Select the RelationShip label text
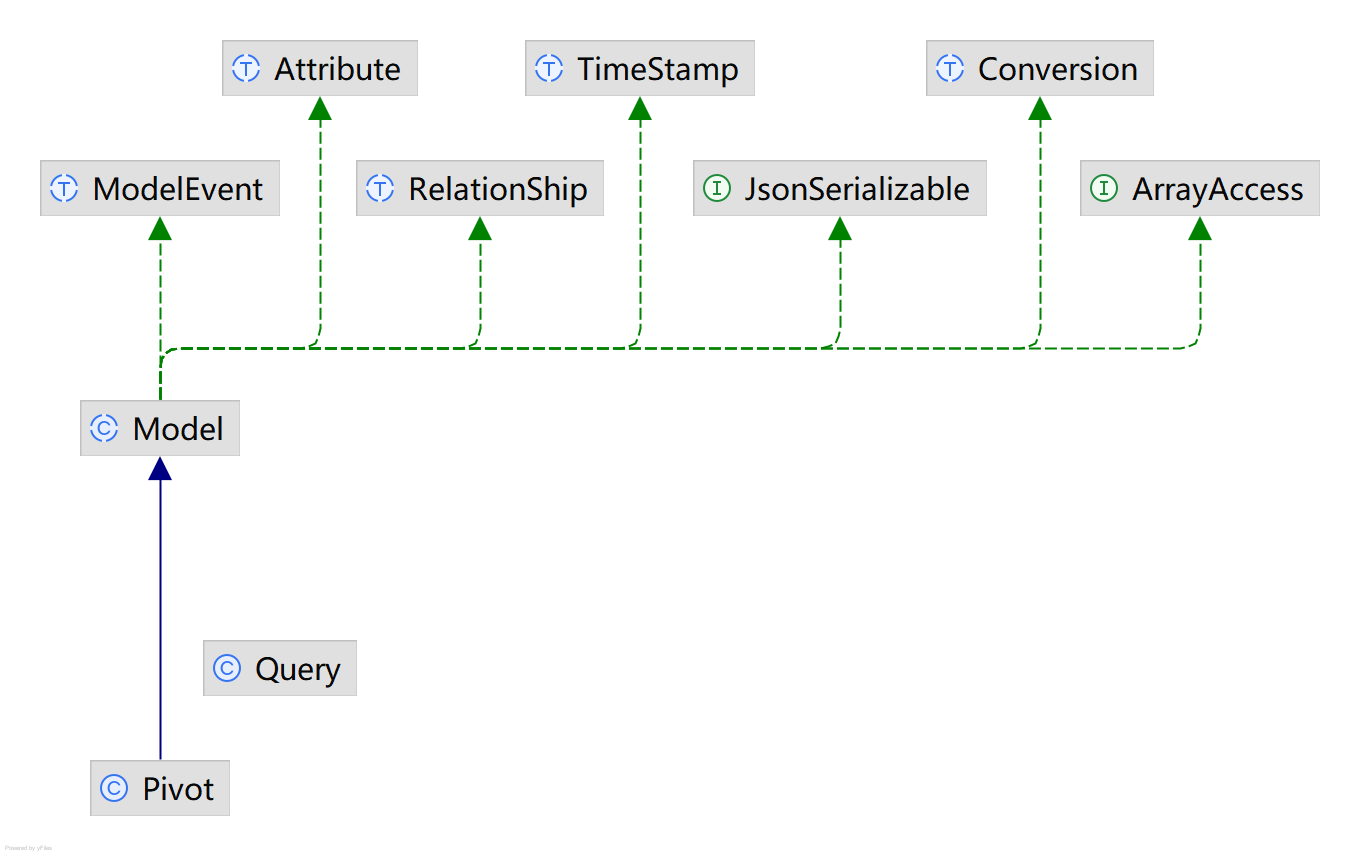 [498, 189]
